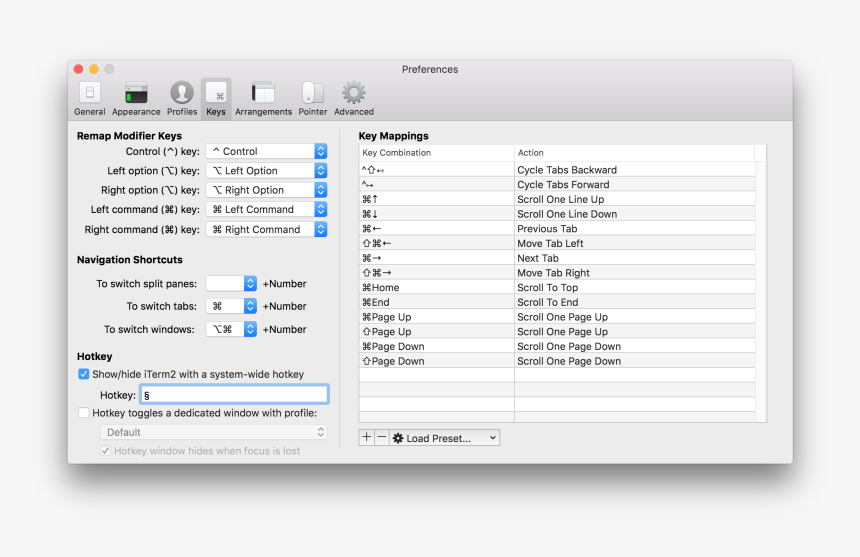Add a new key mapping with plus
Image resolution: width=860 pixels, height=557 pixels.
[366, 437]
